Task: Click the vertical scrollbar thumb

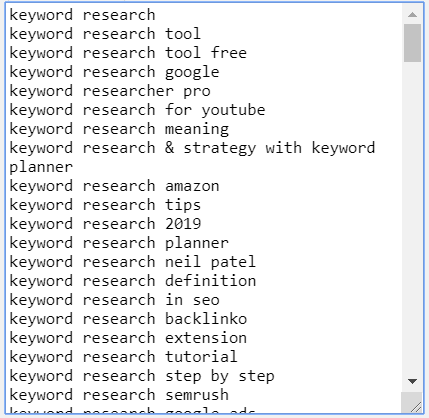Action: [x=412, y=43]
